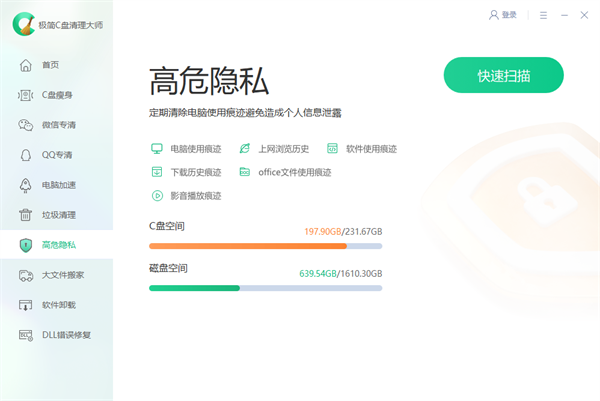Click the 大文件搬家 truck icon
The width and height of the screenshot is (600, 401).
(25, 275)
